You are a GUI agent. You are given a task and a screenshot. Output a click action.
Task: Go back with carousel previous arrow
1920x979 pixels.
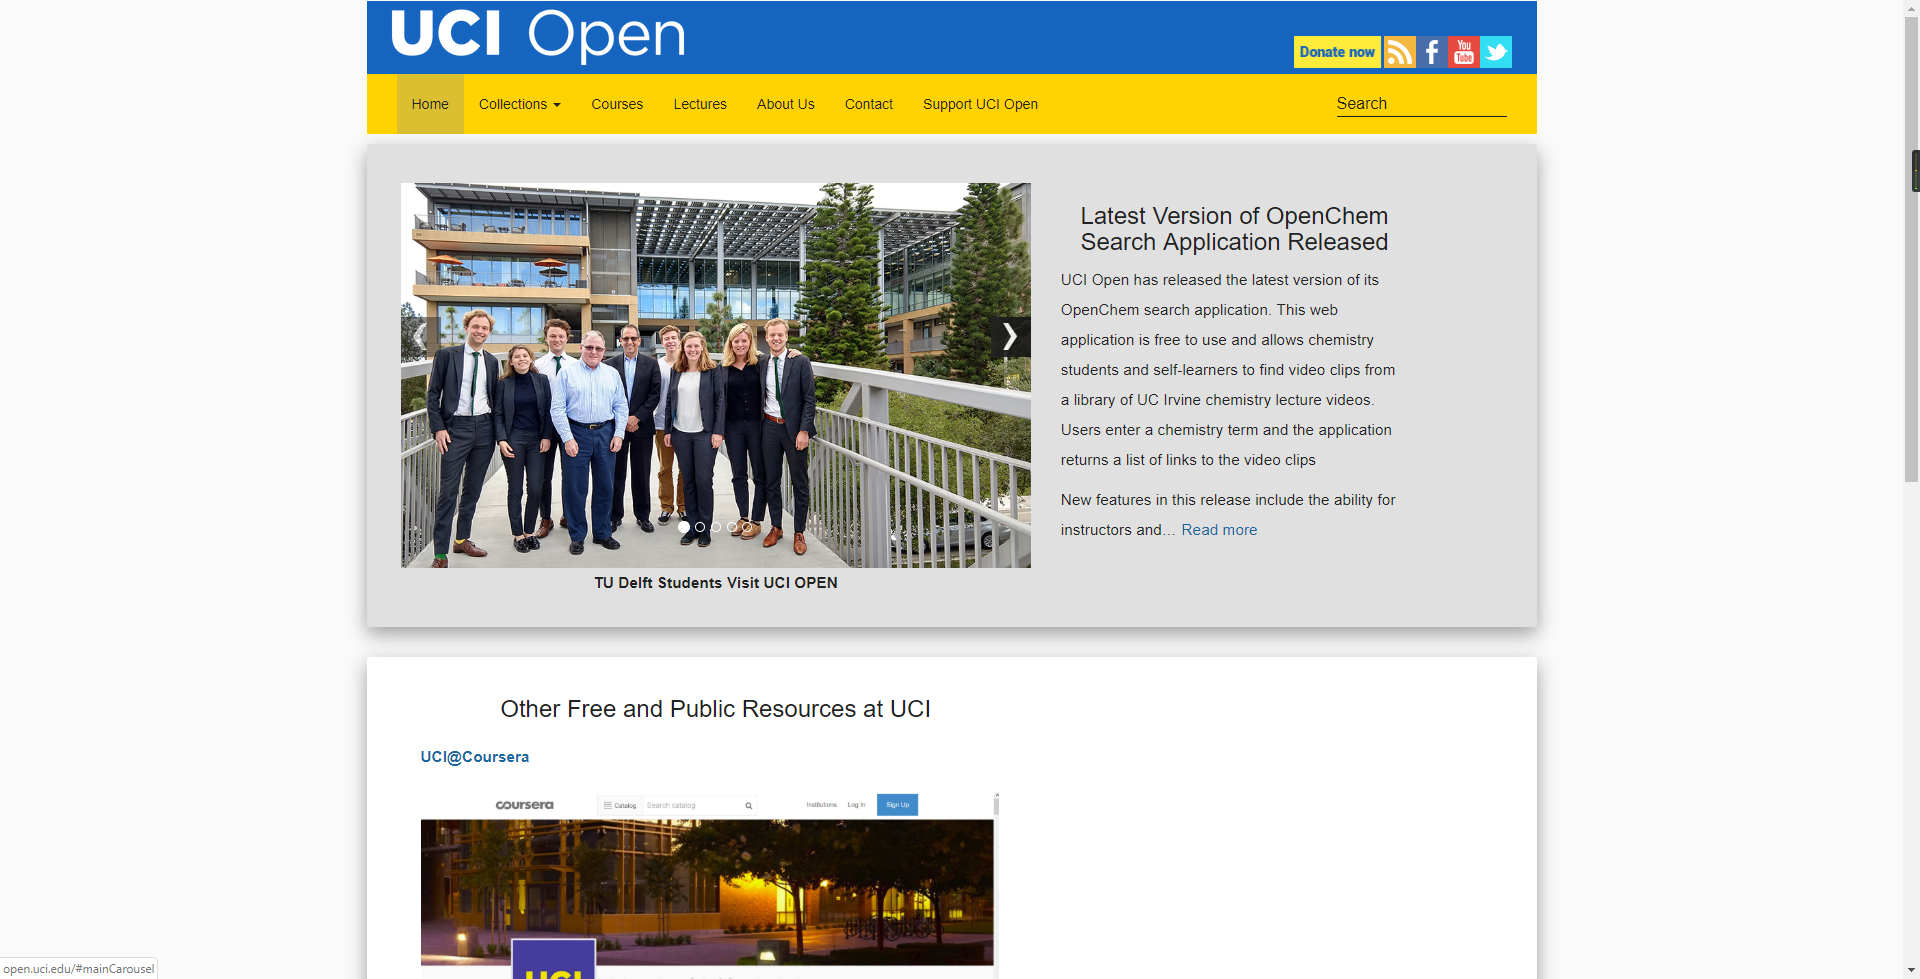(x=420, y=337)
